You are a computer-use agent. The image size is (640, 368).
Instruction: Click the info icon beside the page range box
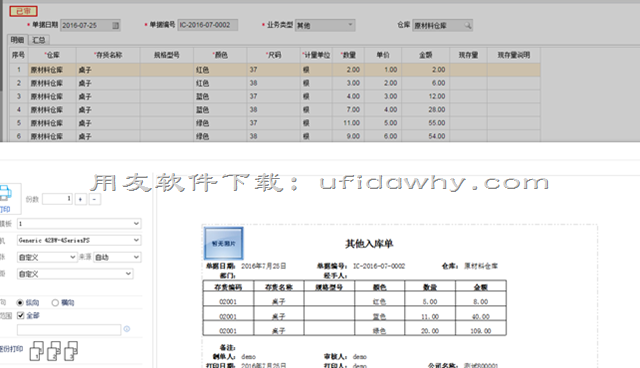coord(127,329)
